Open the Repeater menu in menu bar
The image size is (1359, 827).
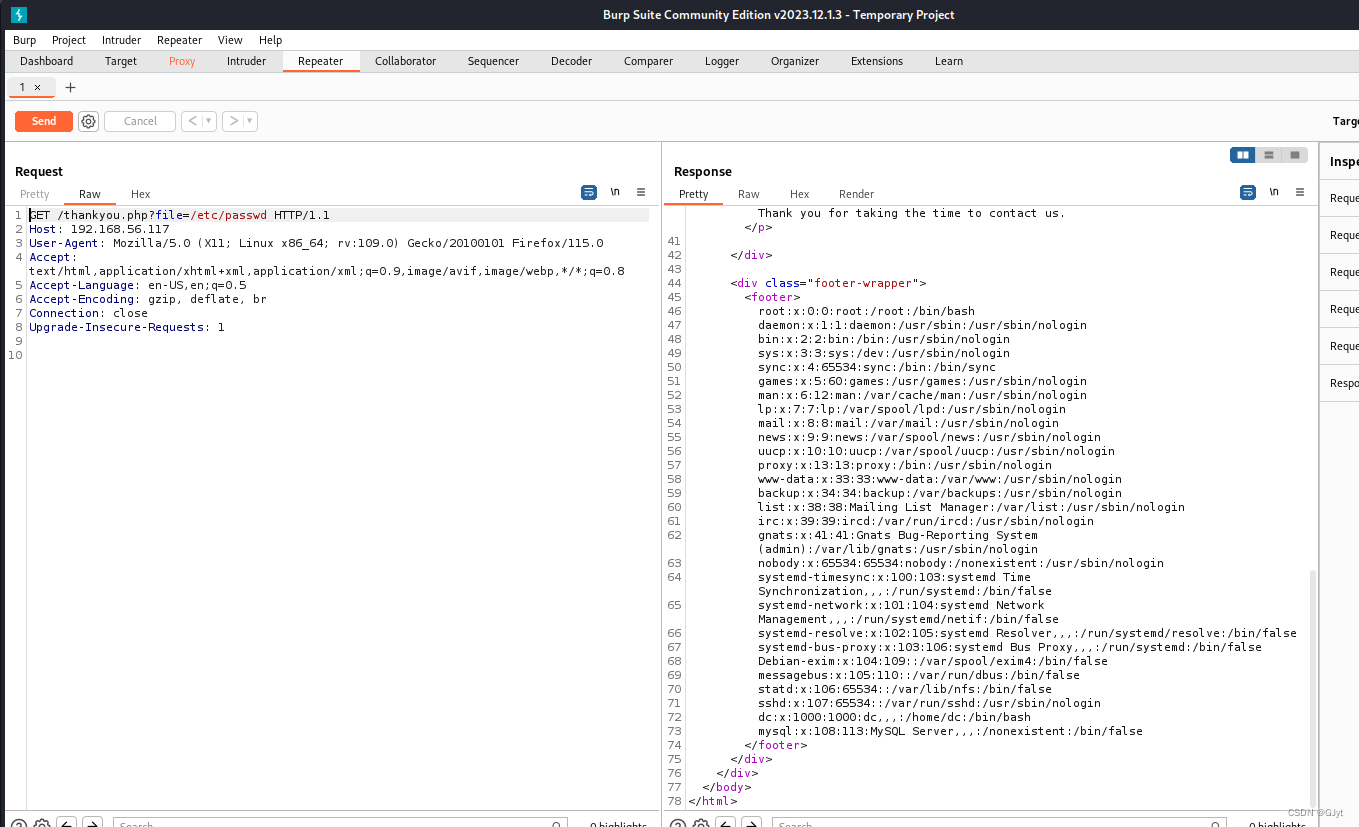(180, 40)
